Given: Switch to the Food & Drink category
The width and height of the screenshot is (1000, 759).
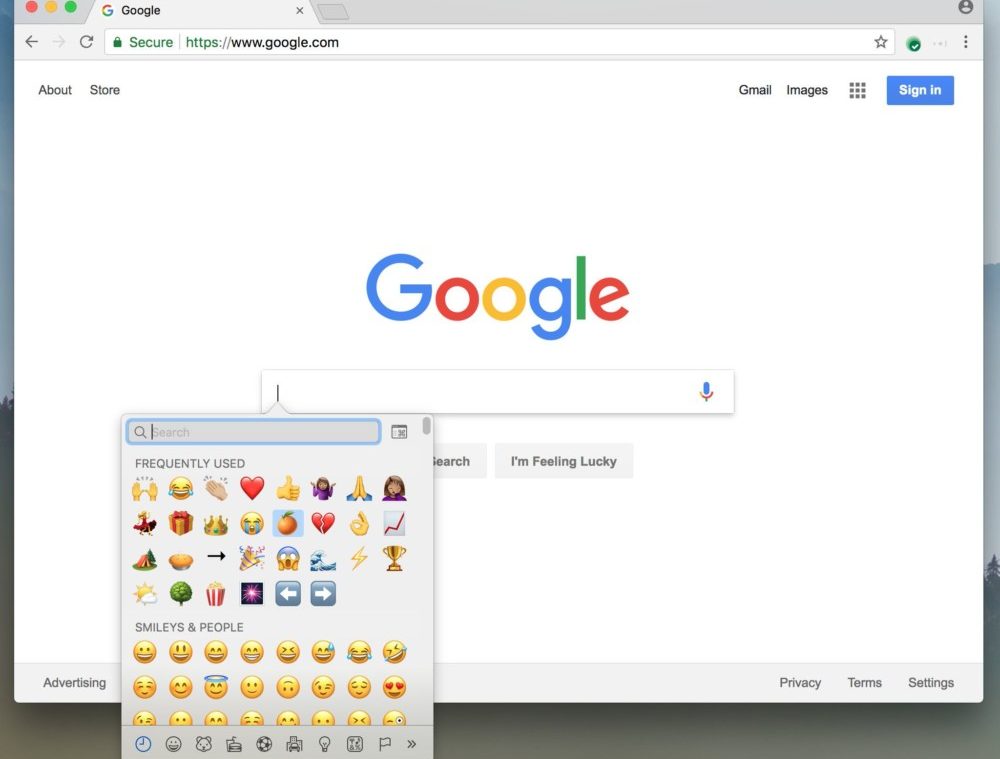Looking at the screenshot, I should [x=233, y=743].
